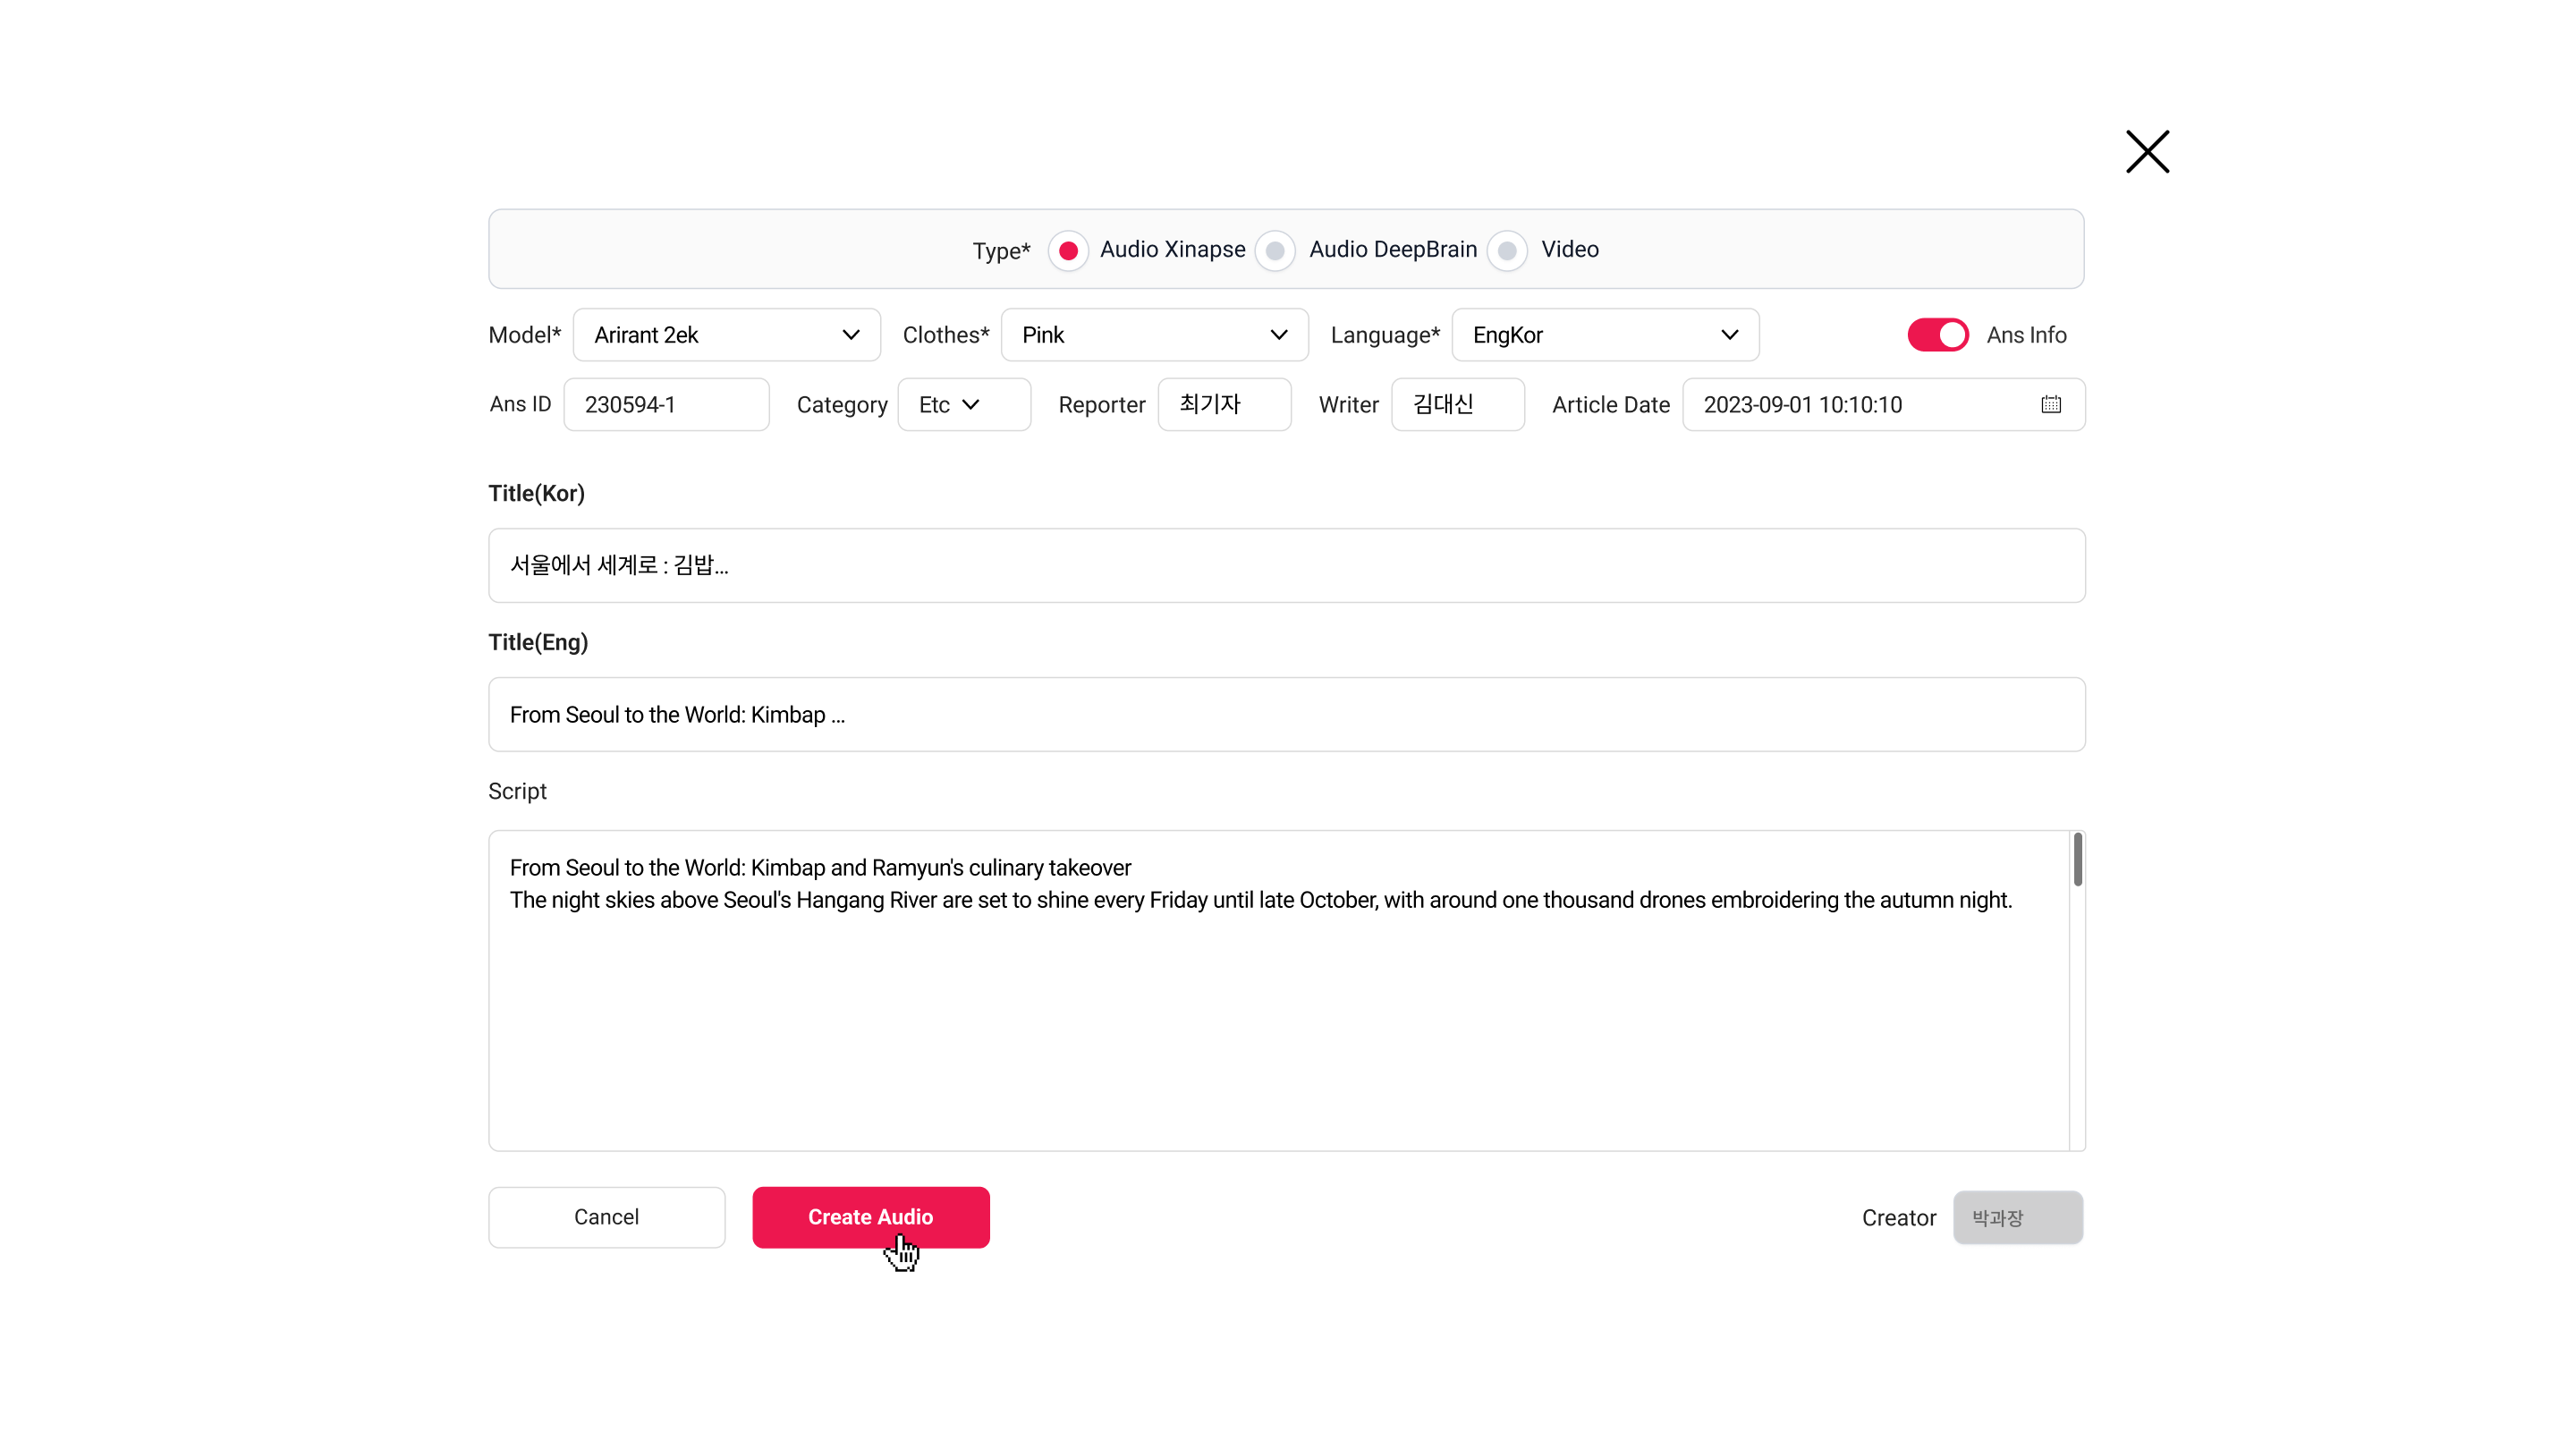The height and width of the screenshot is (1449, 2576).
Task: Click into the Reporter text field
Action: 1224,404
